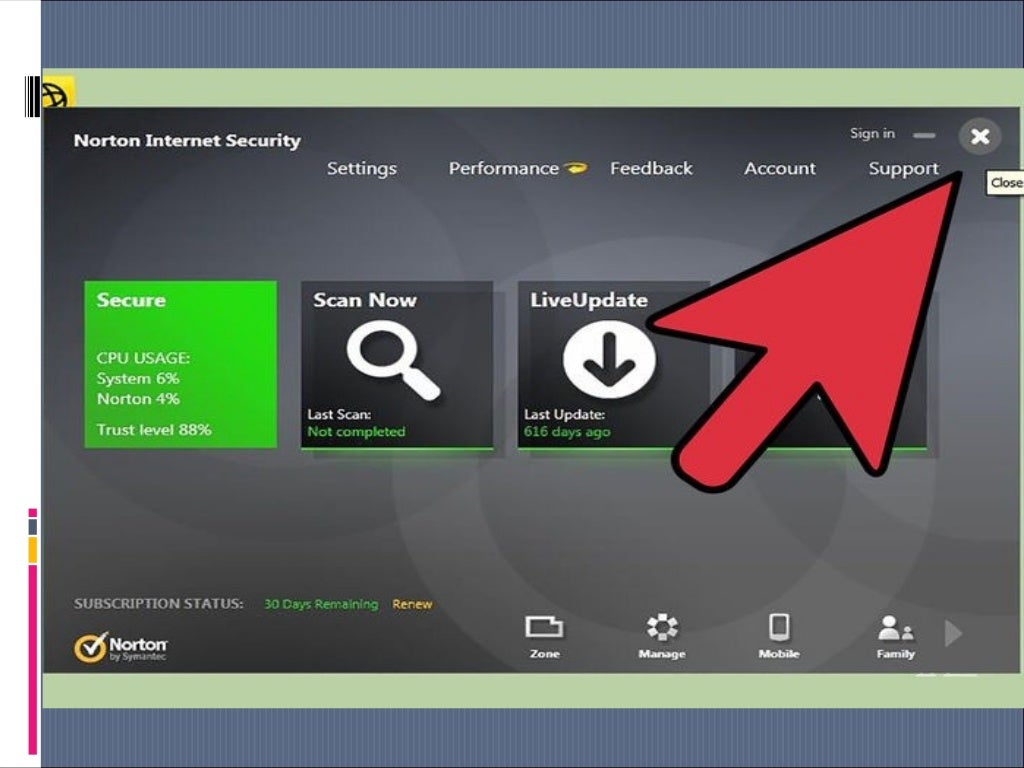Click the yellow Performance gauge icon
Image resolution: width=1024 pixels, height=768 pixels.
(575, 168)
